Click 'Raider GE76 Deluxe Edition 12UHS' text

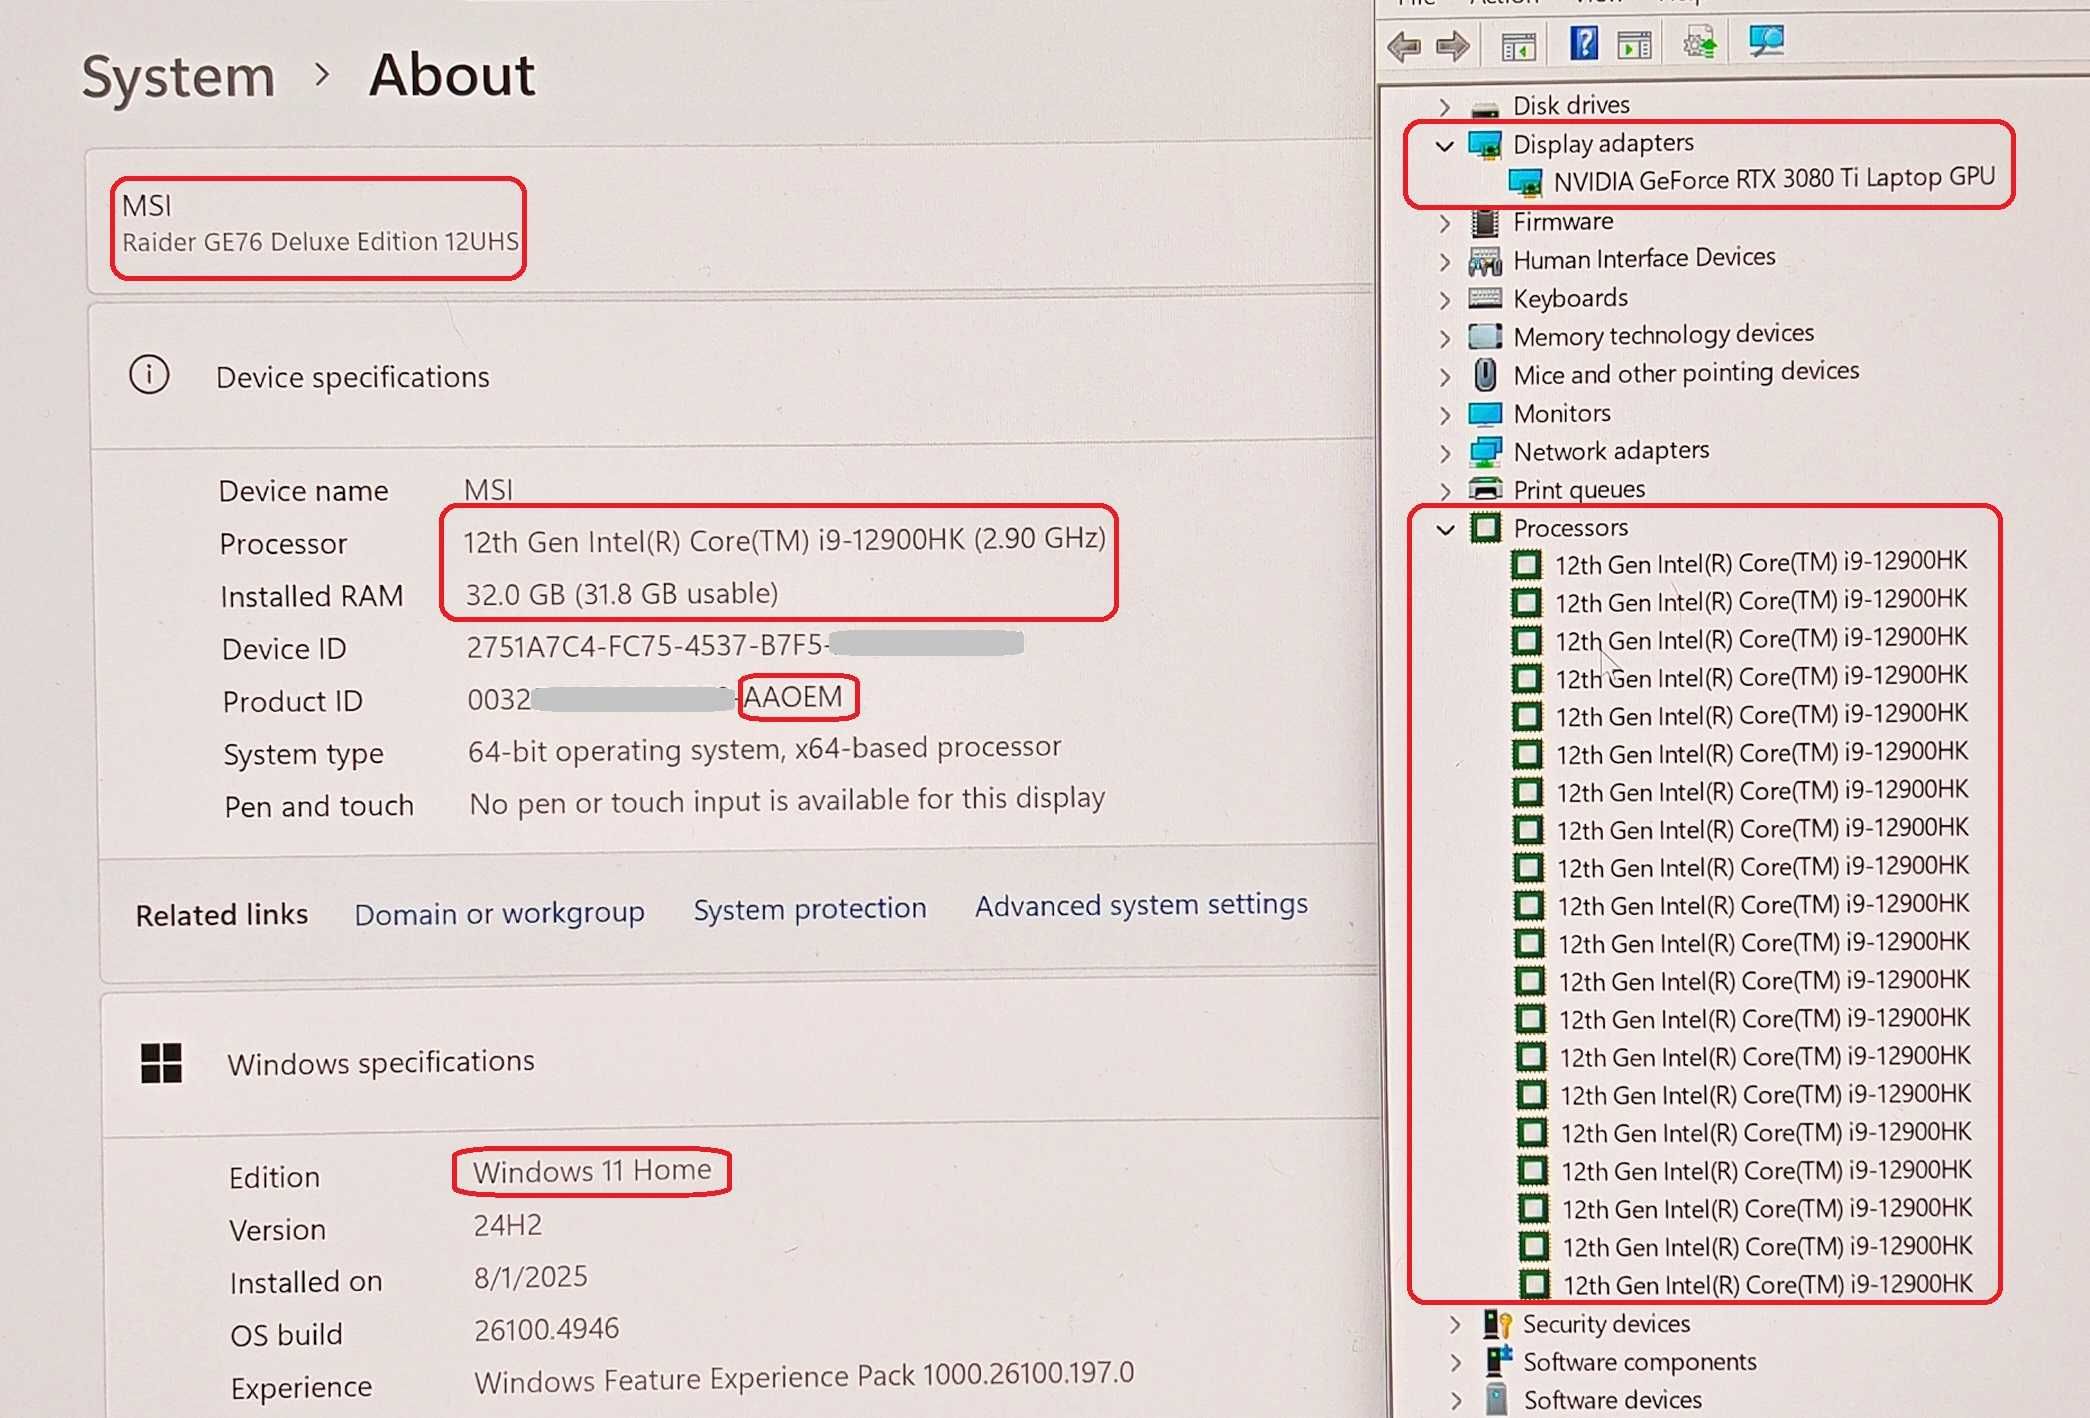[x=320, y=242]
